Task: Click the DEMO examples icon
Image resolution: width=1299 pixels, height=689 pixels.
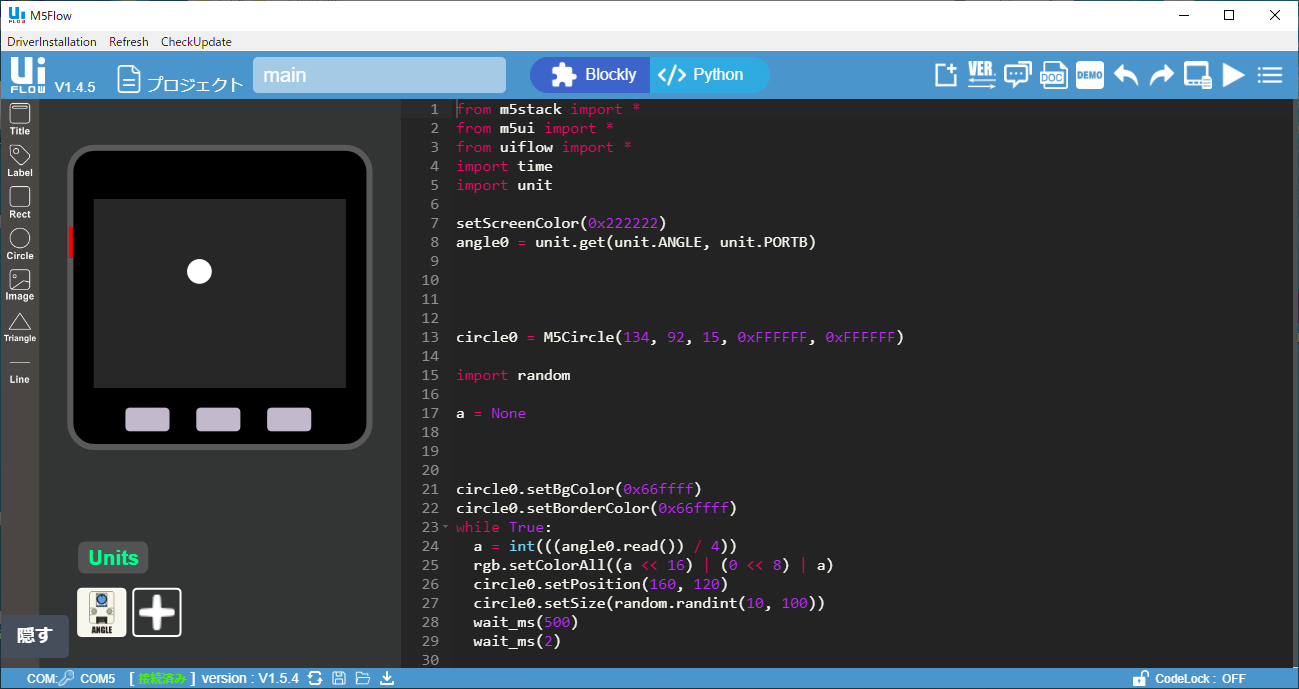Action: tap(1090, 75)
